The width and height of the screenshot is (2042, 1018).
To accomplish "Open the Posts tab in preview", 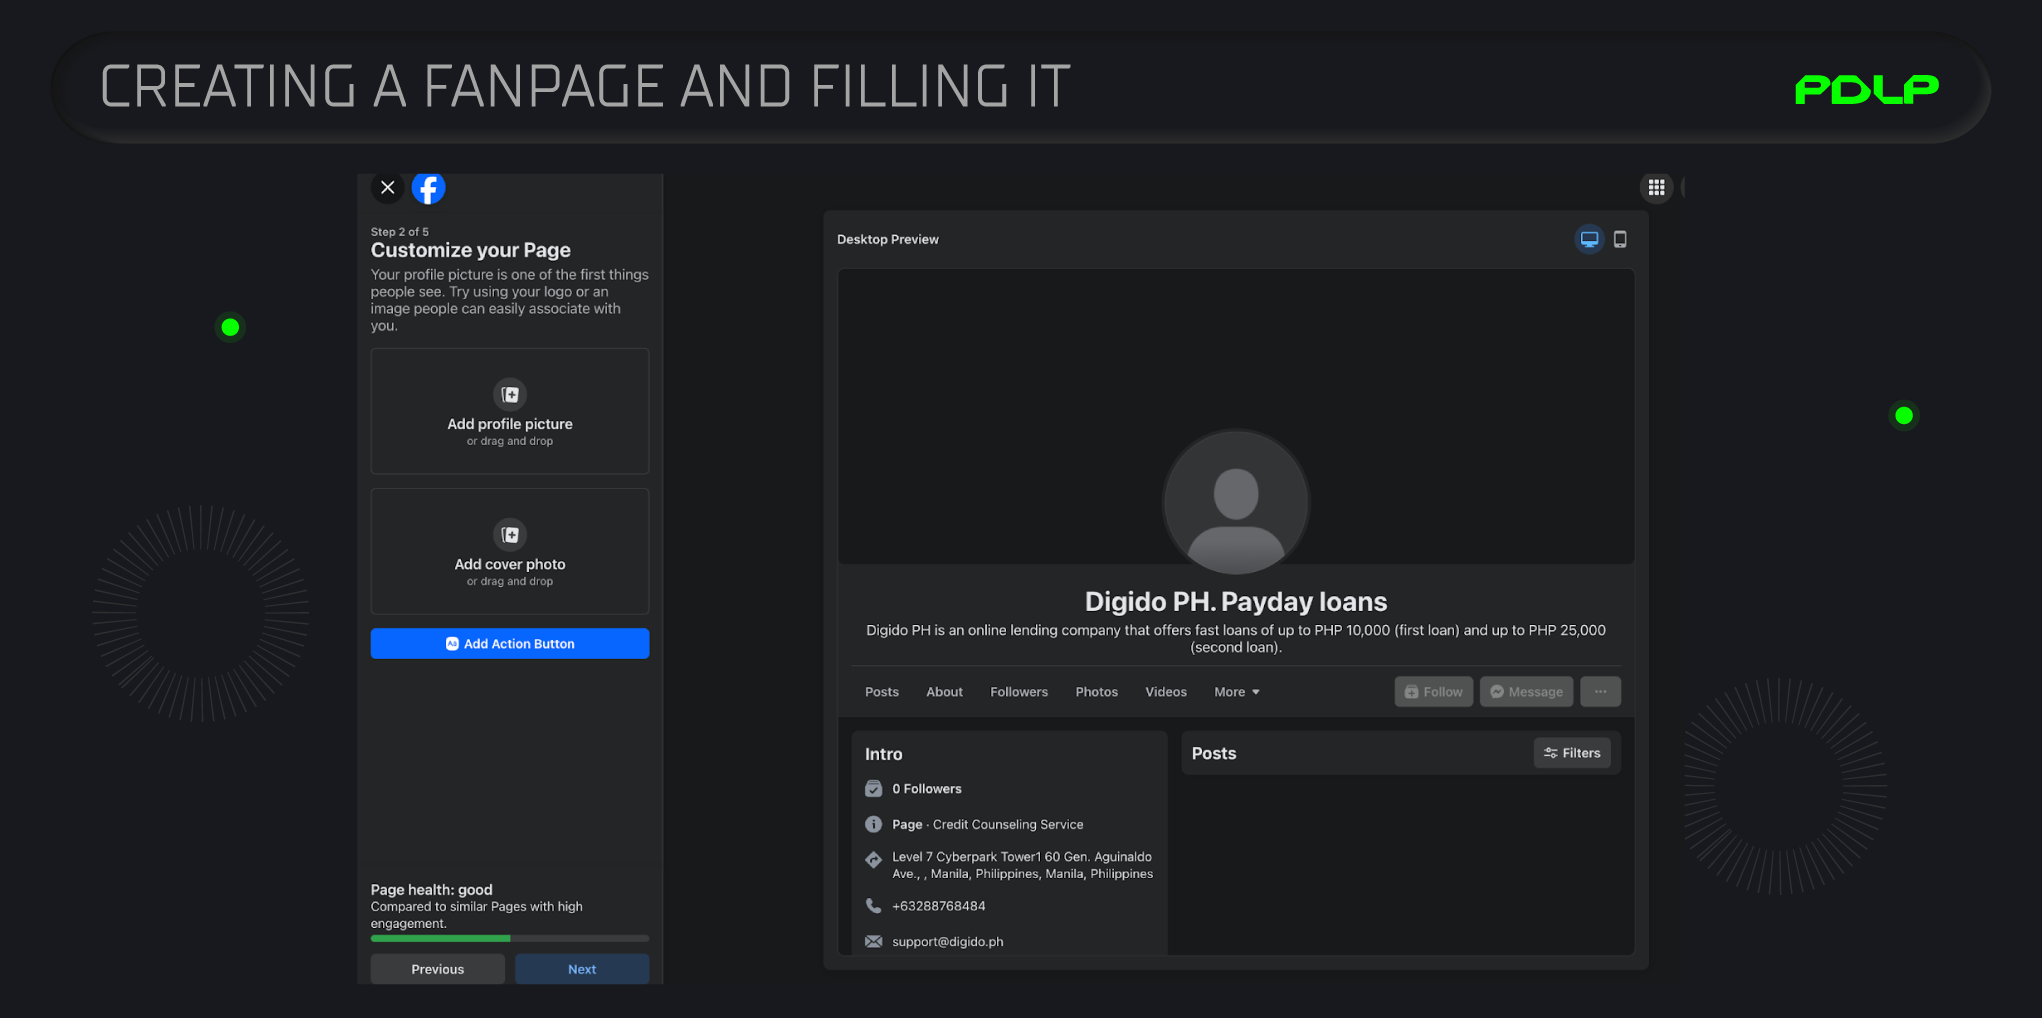I will point(882,692).
